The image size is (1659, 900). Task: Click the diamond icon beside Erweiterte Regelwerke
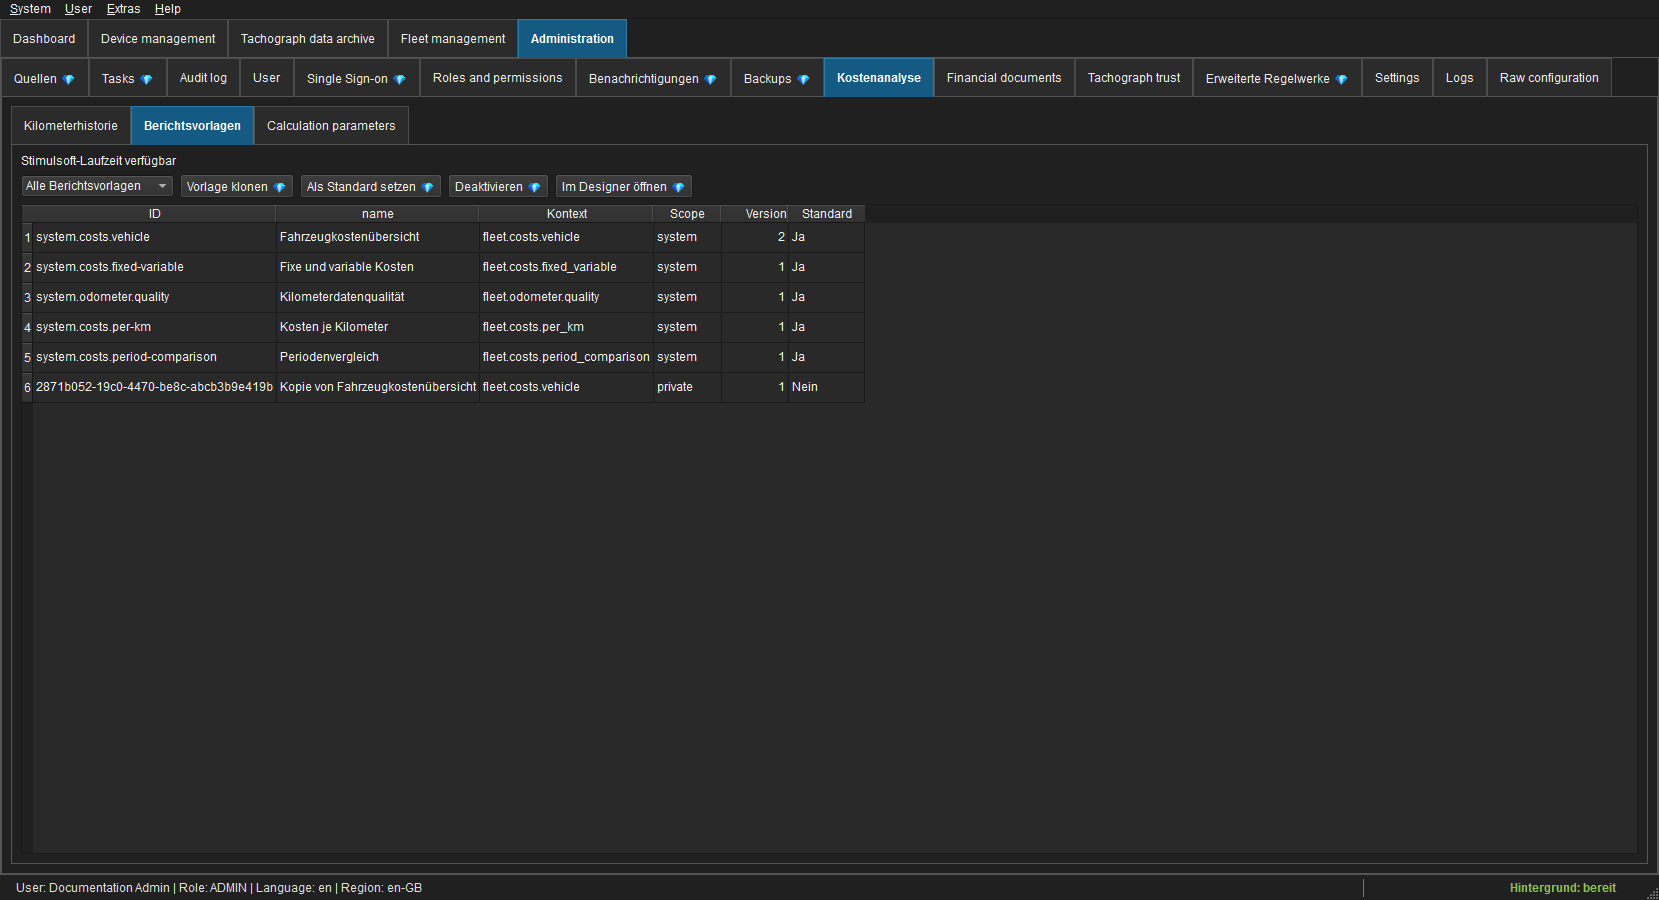[1342, 79]
